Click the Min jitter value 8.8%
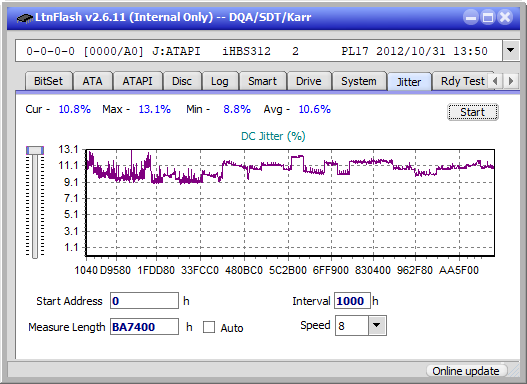 237,109
